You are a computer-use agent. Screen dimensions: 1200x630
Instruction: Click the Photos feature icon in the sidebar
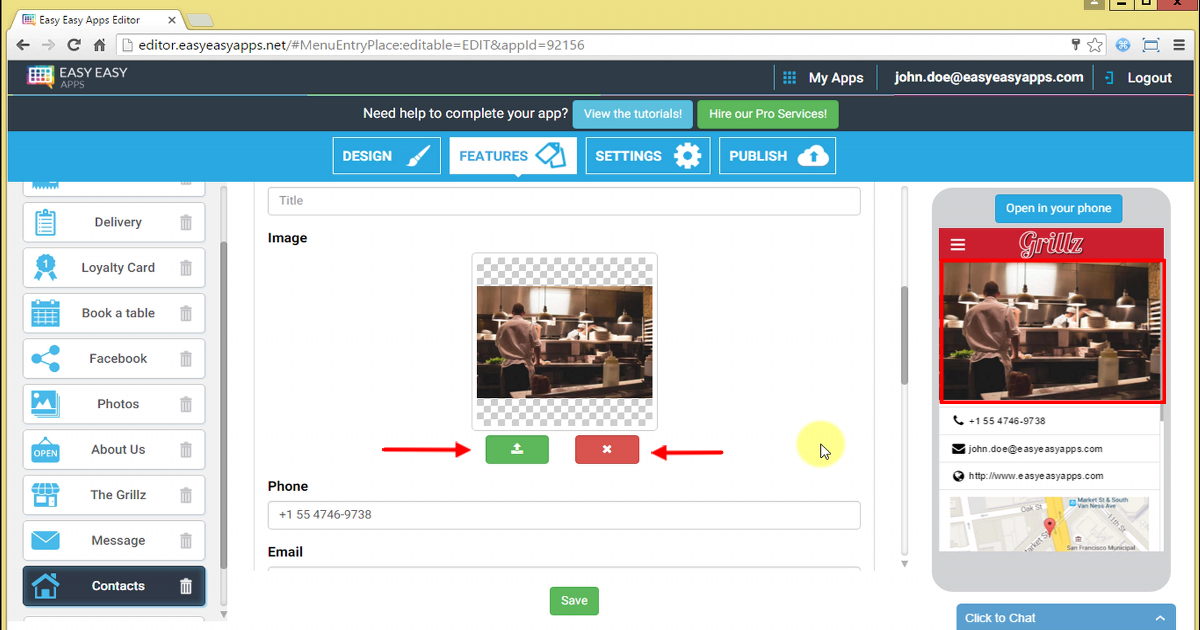pos(45,403)
